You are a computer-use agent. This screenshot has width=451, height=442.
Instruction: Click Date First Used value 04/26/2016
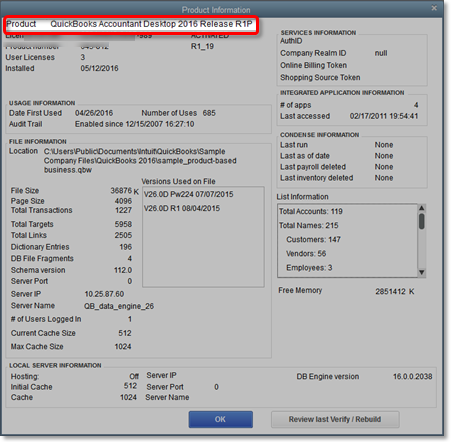94,113
